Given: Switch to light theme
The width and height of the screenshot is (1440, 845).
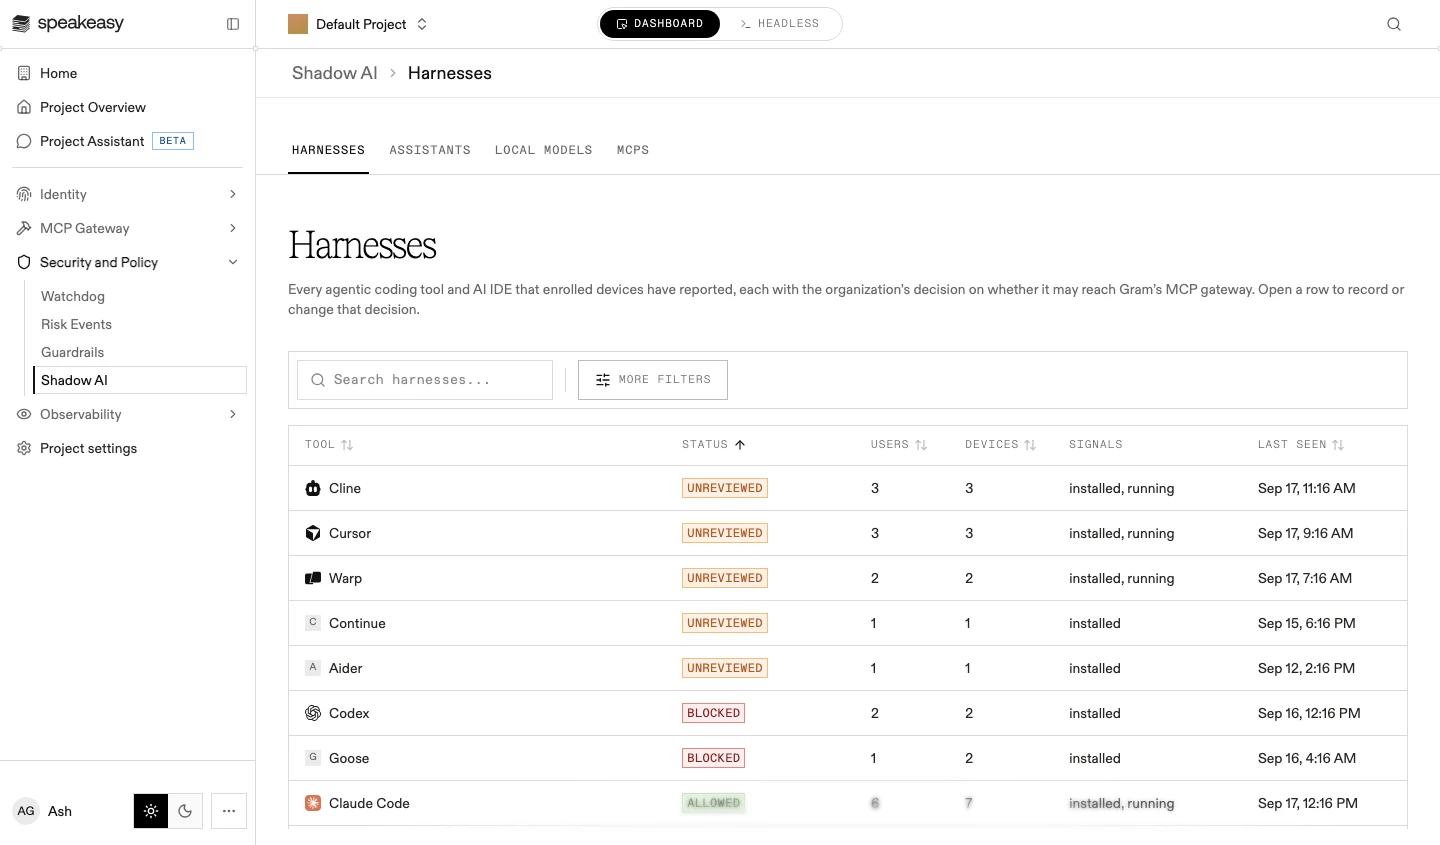Looking at the screenshot, I should (151, 811).
